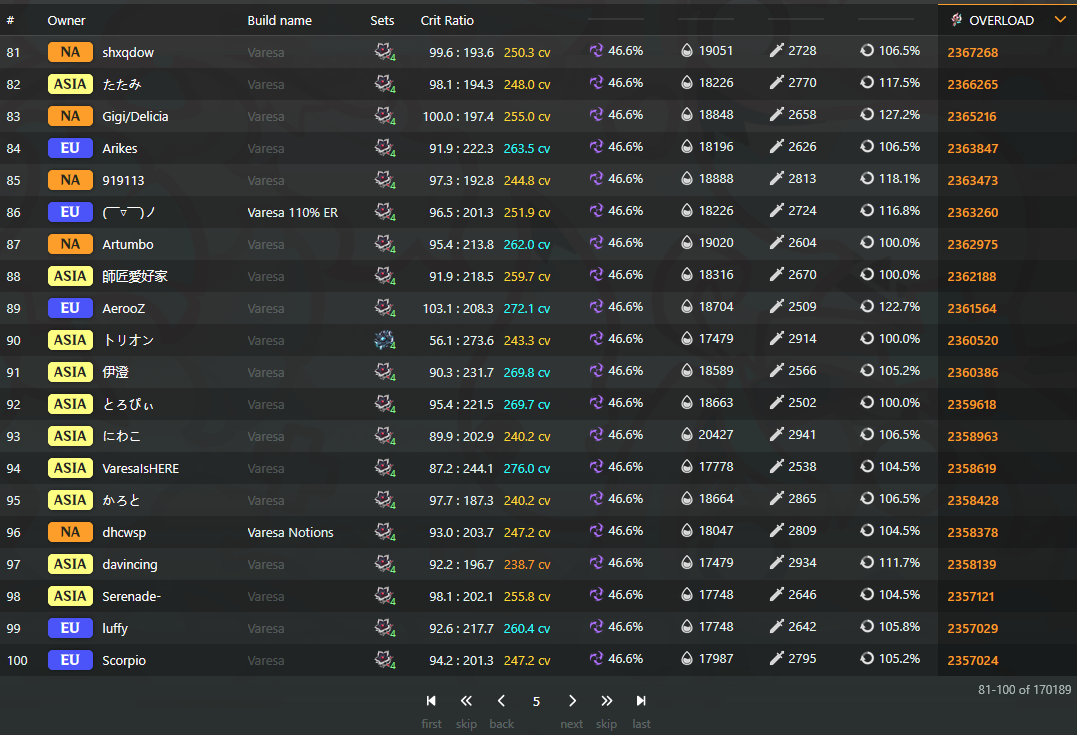
Task: Jump to the last page of results
Action: 641,701
